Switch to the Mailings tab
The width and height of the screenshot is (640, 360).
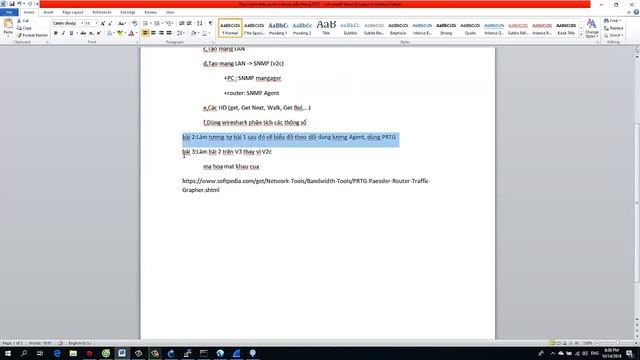pos(128,12)
